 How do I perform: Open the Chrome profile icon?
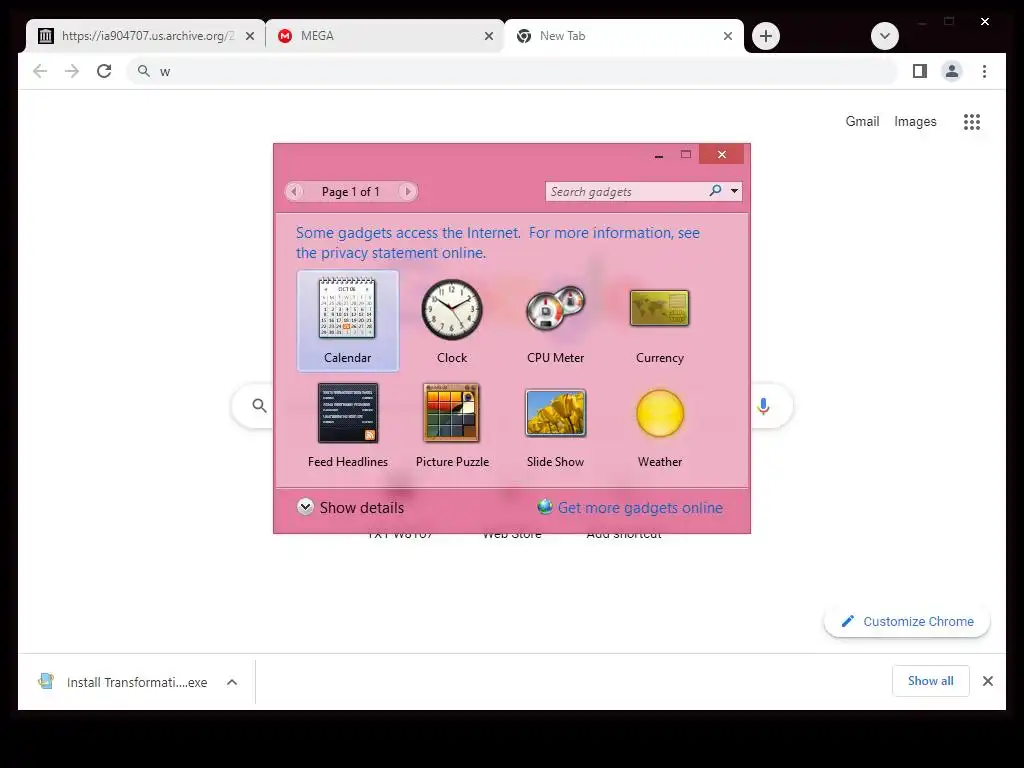[x=952, y=71]
